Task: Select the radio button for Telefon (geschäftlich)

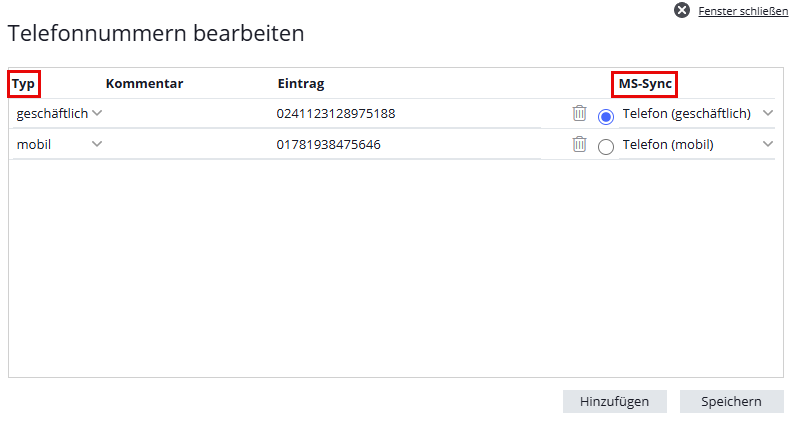Action: click(x=605, y=116)
